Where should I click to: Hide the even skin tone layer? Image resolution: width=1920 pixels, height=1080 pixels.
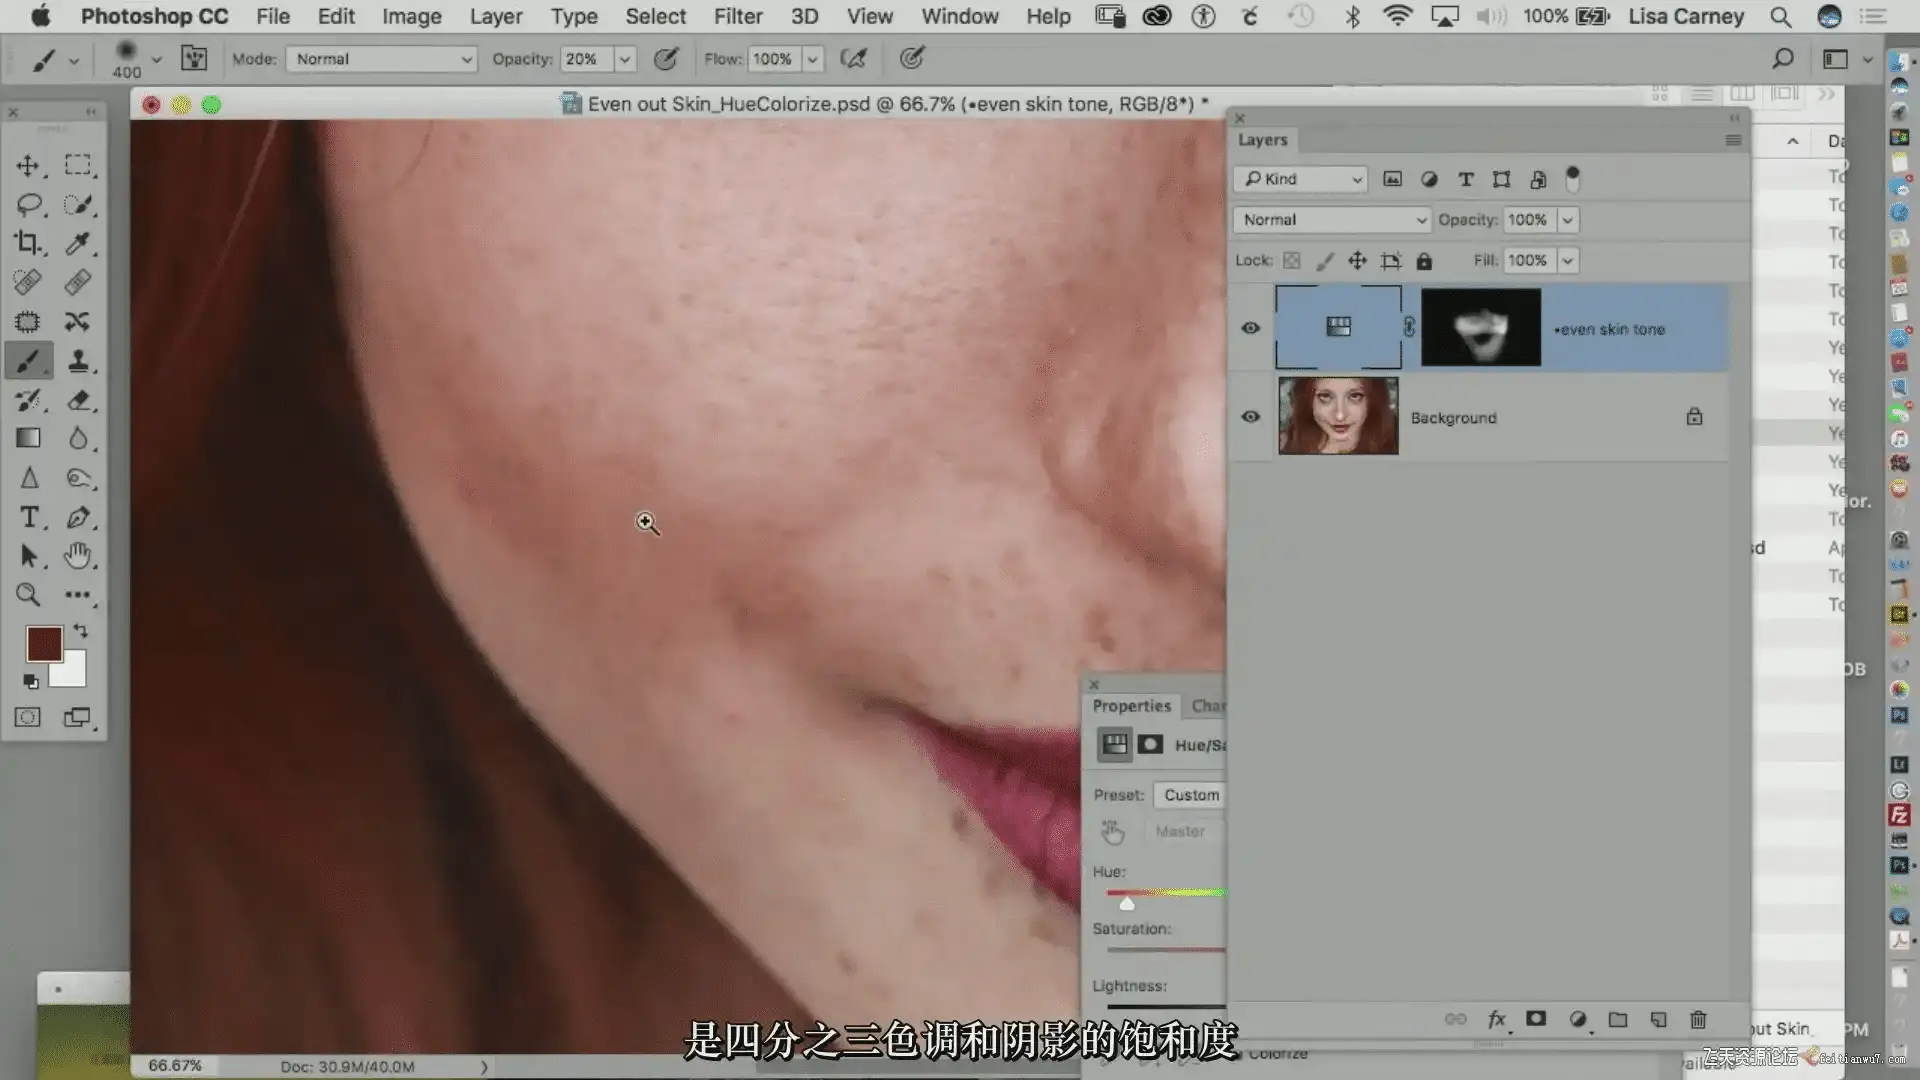[1250, 328]
